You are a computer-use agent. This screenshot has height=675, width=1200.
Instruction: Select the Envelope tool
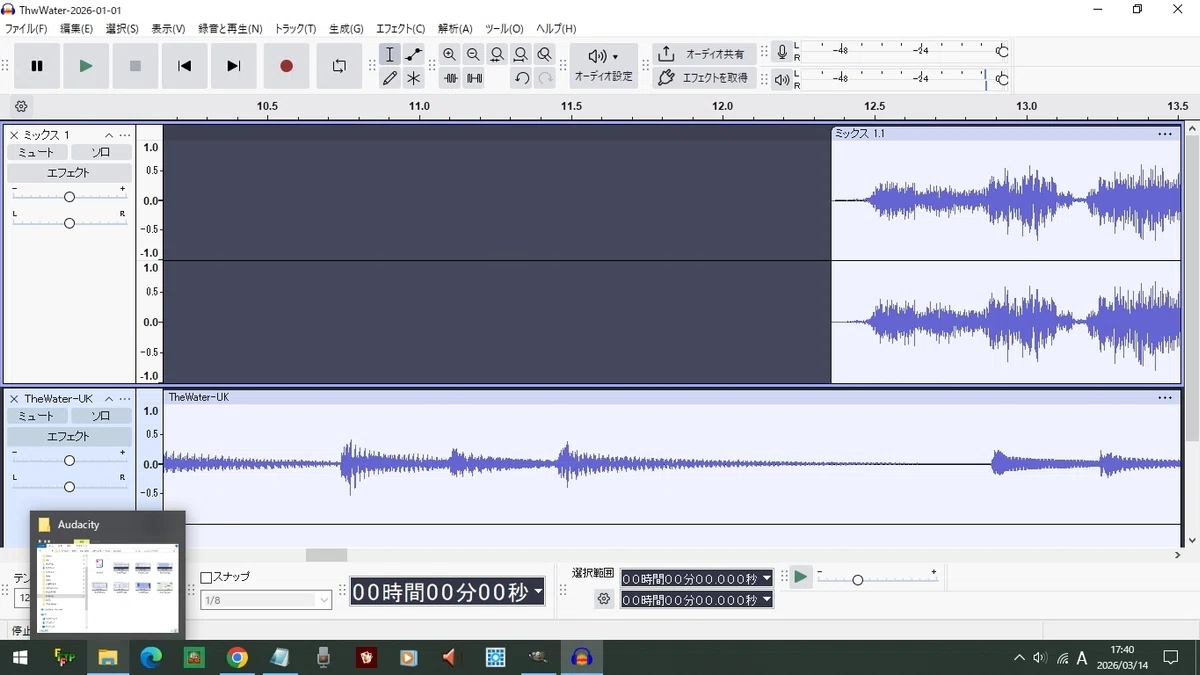414,54
